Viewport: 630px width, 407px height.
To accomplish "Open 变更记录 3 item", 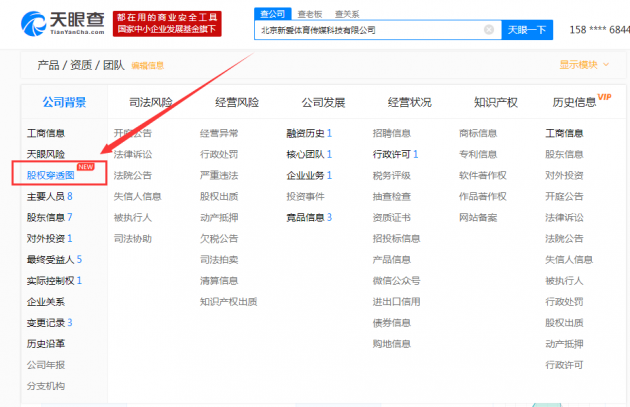I will tap(49, 323).
